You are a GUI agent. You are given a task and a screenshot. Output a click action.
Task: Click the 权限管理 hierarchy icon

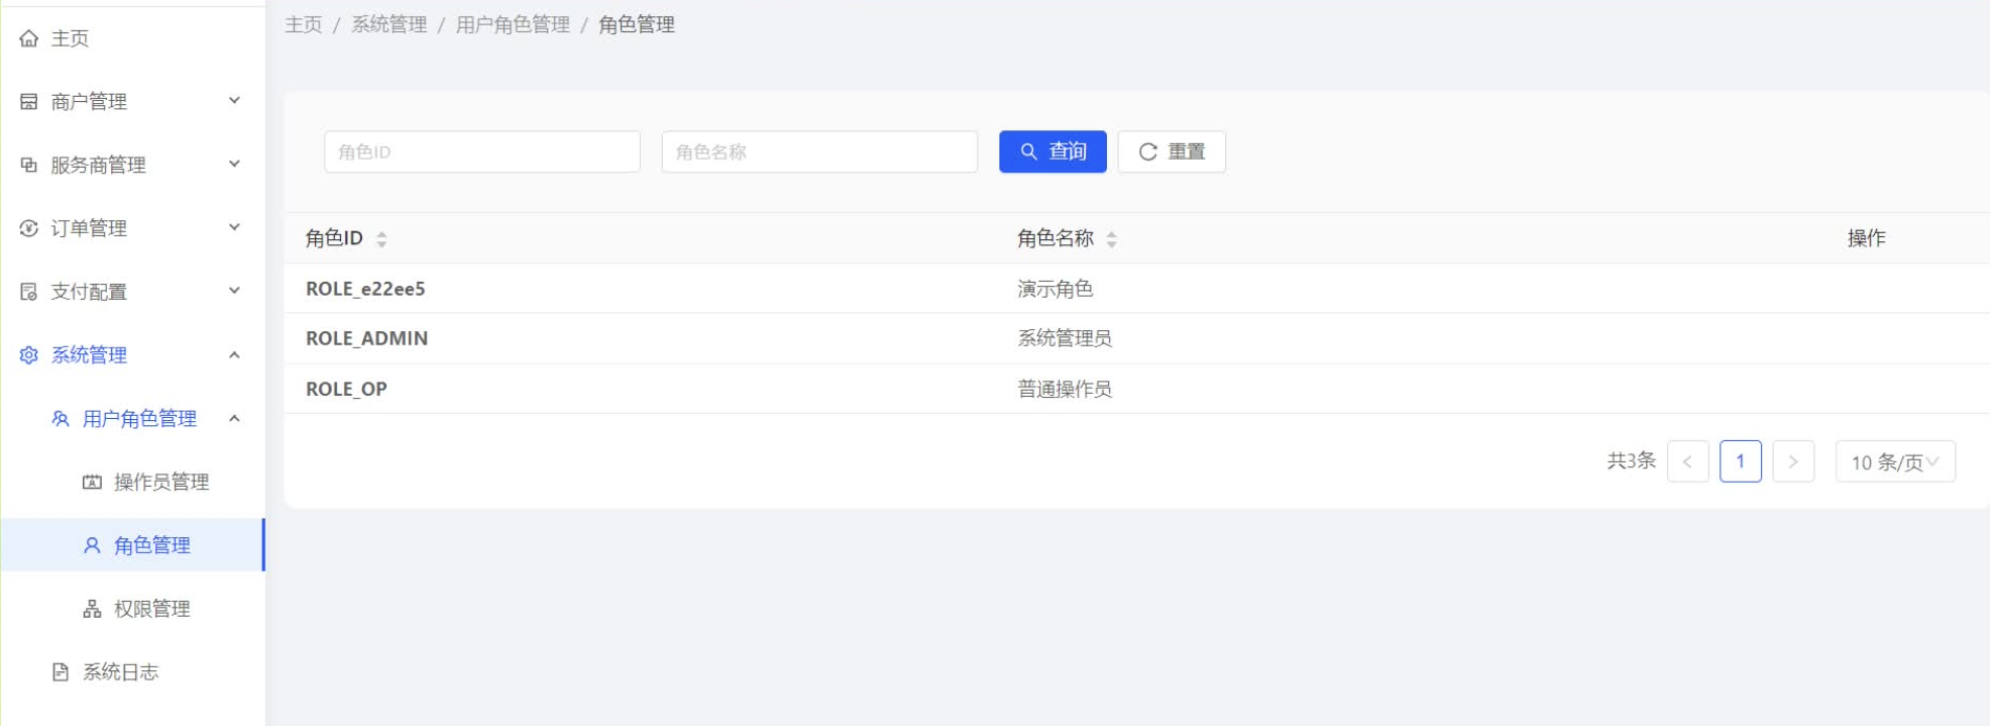(x=92, y=609)
